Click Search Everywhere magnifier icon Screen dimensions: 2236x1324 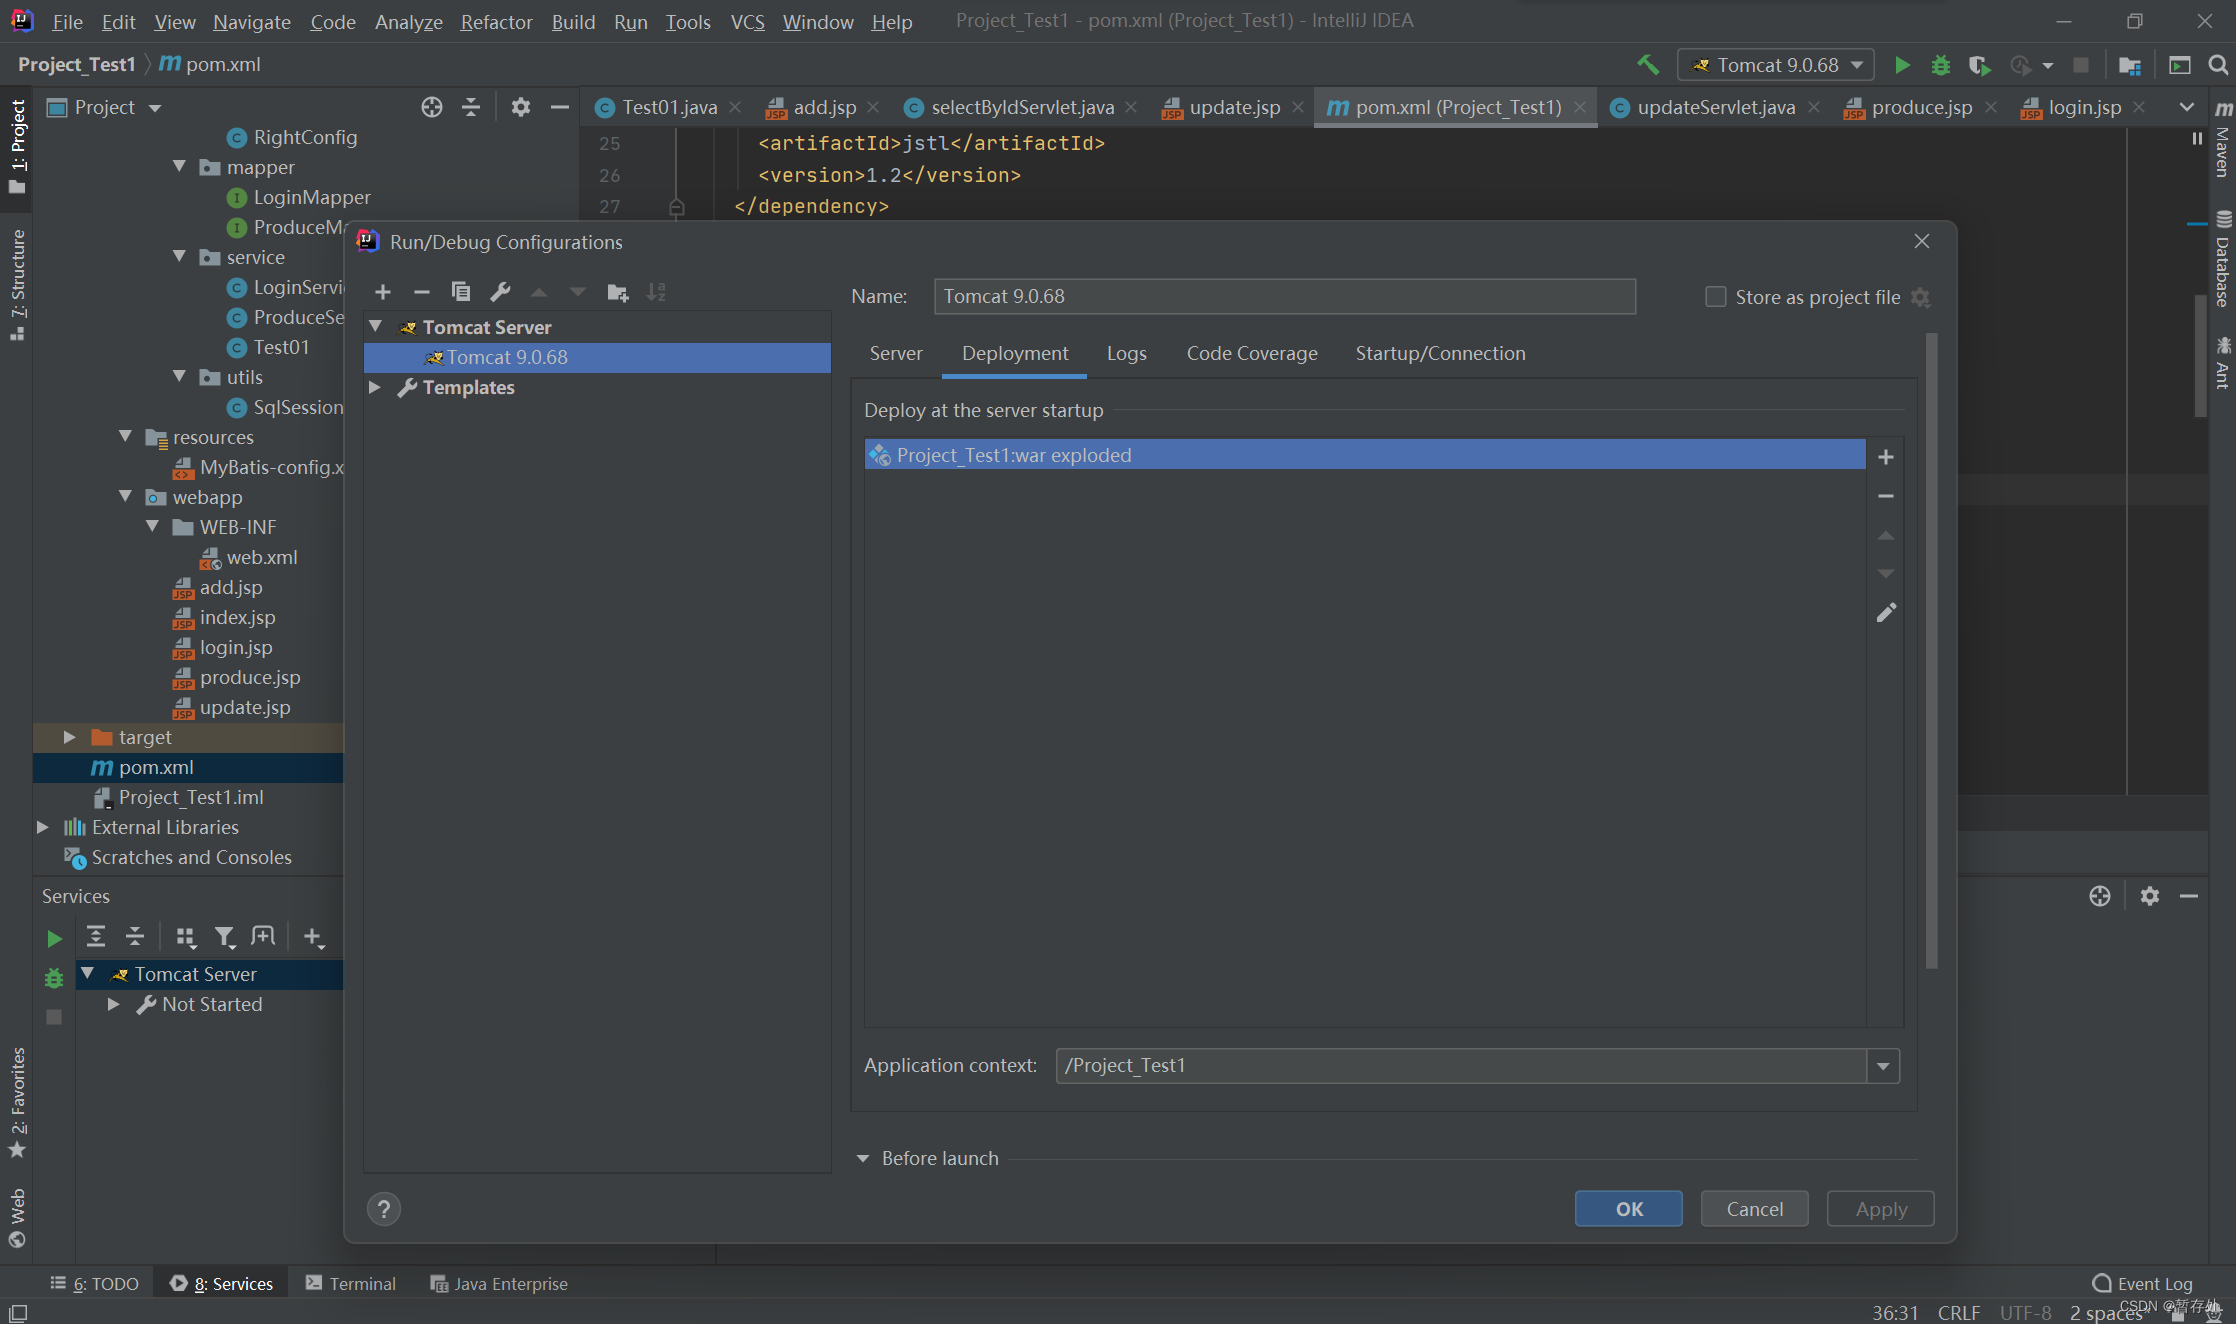pyautogui.click(x=2217, y=65)
